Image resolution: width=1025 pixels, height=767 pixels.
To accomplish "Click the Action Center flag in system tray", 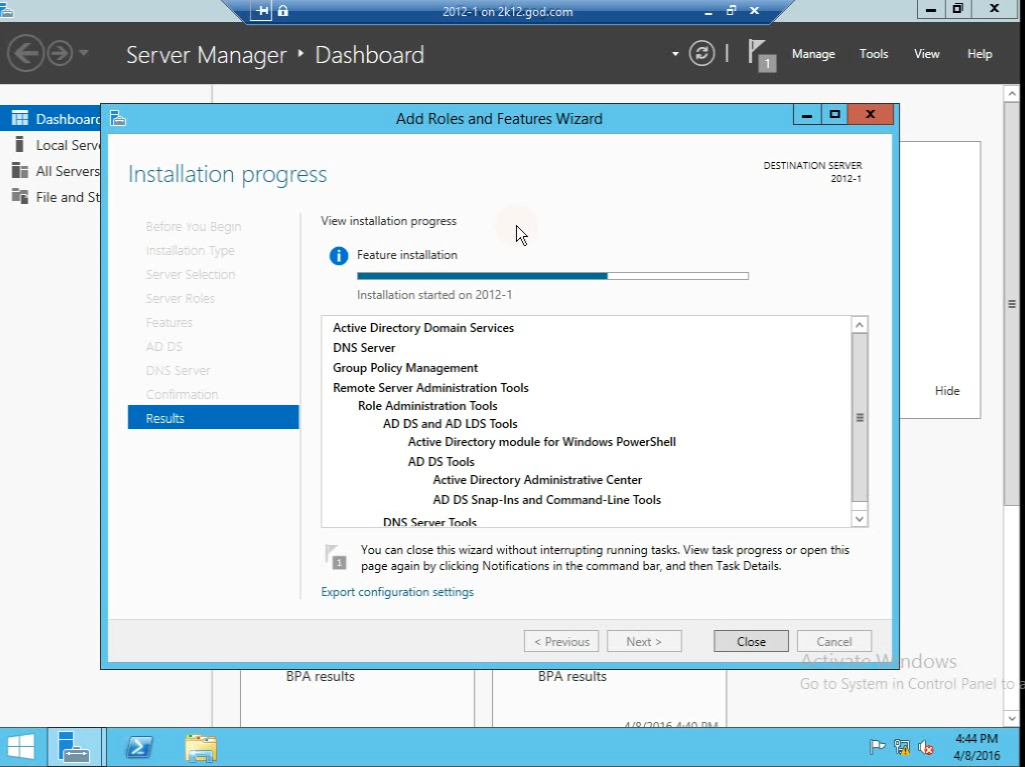I will pyautogui.click(x=877, y=747).
